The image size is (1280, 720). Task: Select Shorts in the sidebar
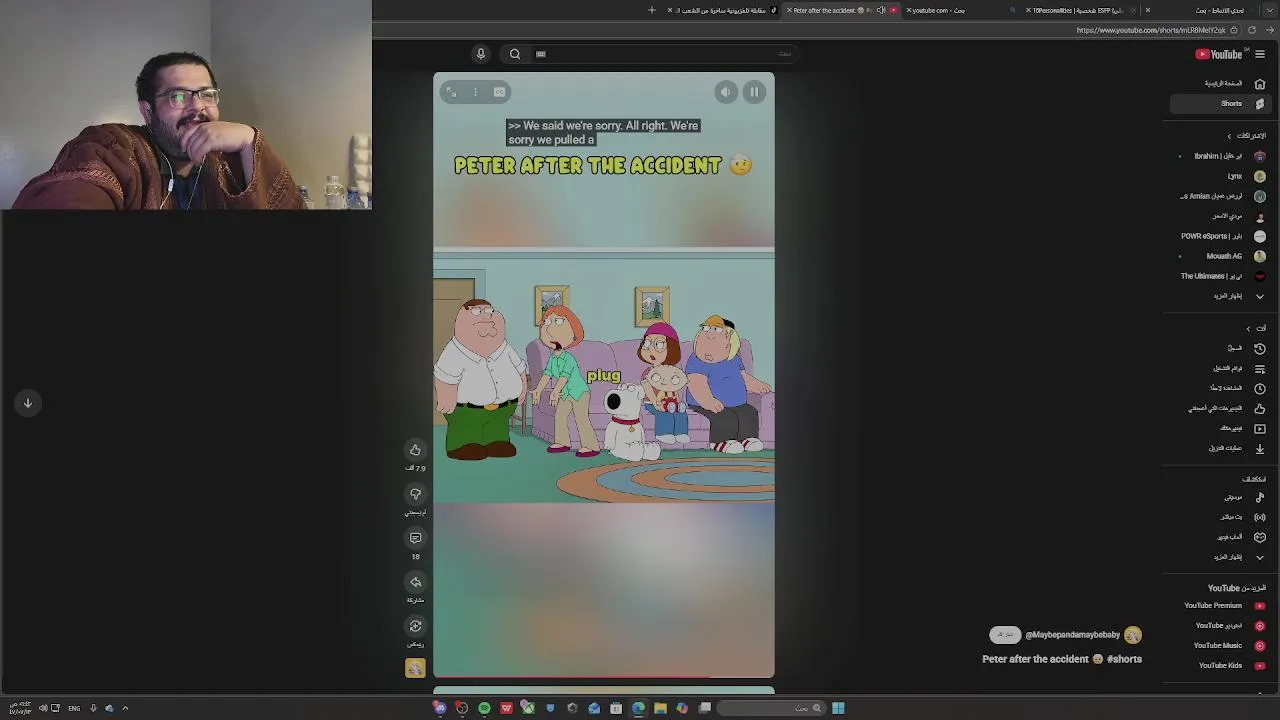[x=1221, y=104]
